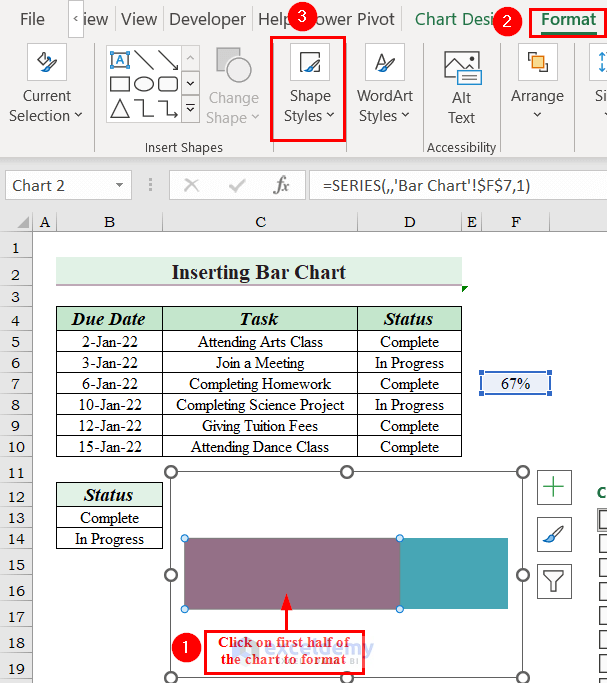Click the '10-Jan-22' date cell
This screenshot has height=683, width=607.
tap(109, 405)
